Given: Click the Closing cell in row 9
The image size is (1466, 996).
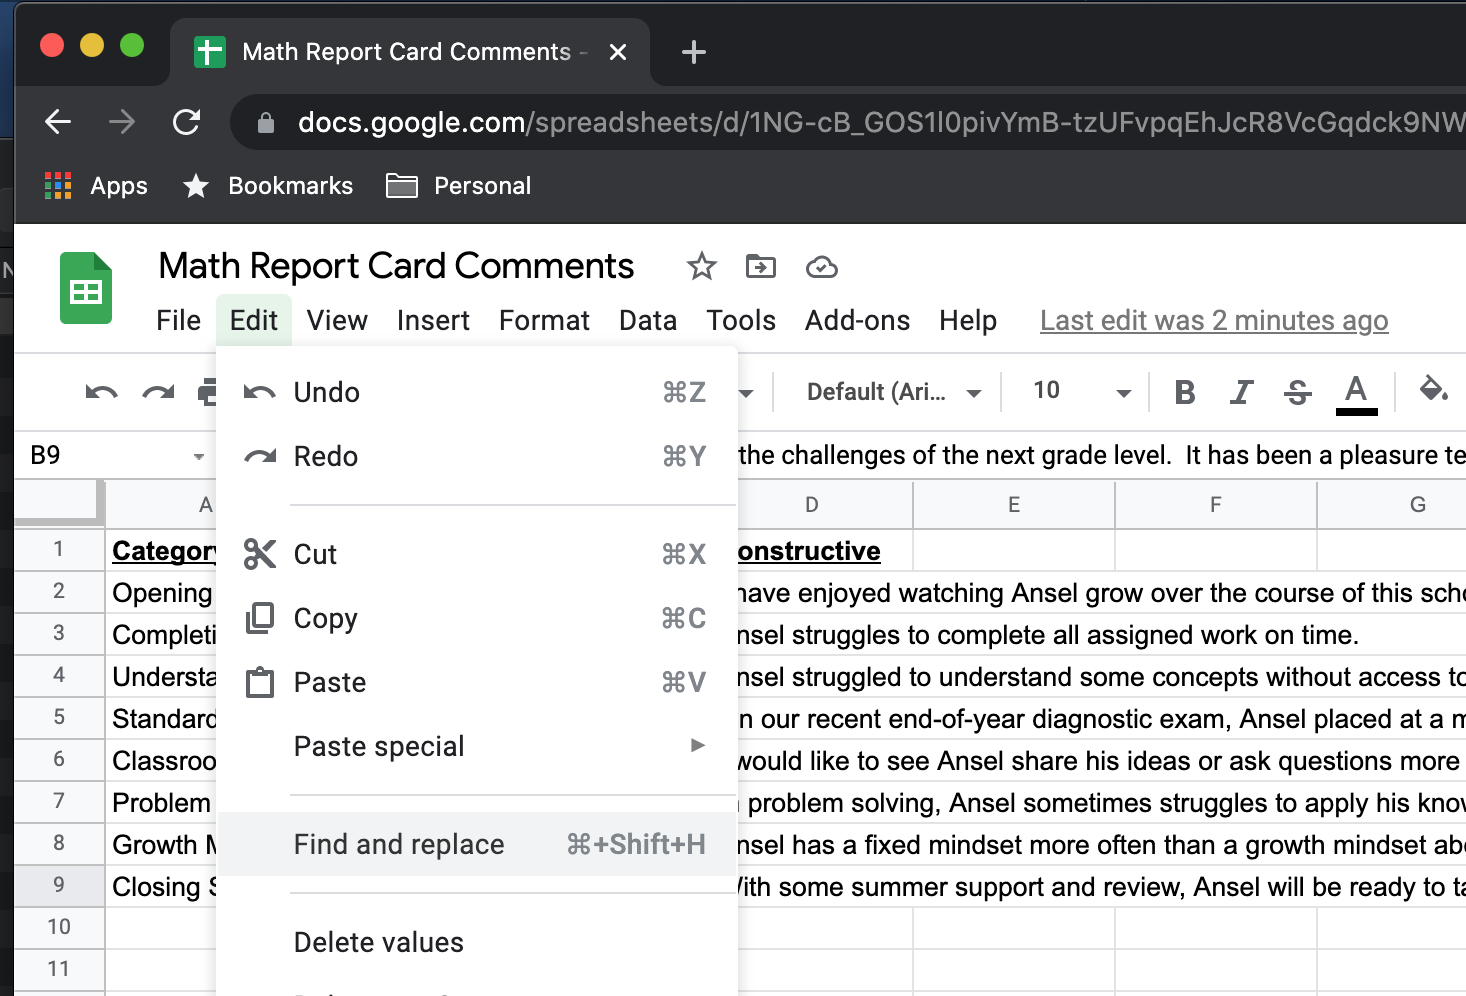Looking at the screenshot, I should (162, 887).
